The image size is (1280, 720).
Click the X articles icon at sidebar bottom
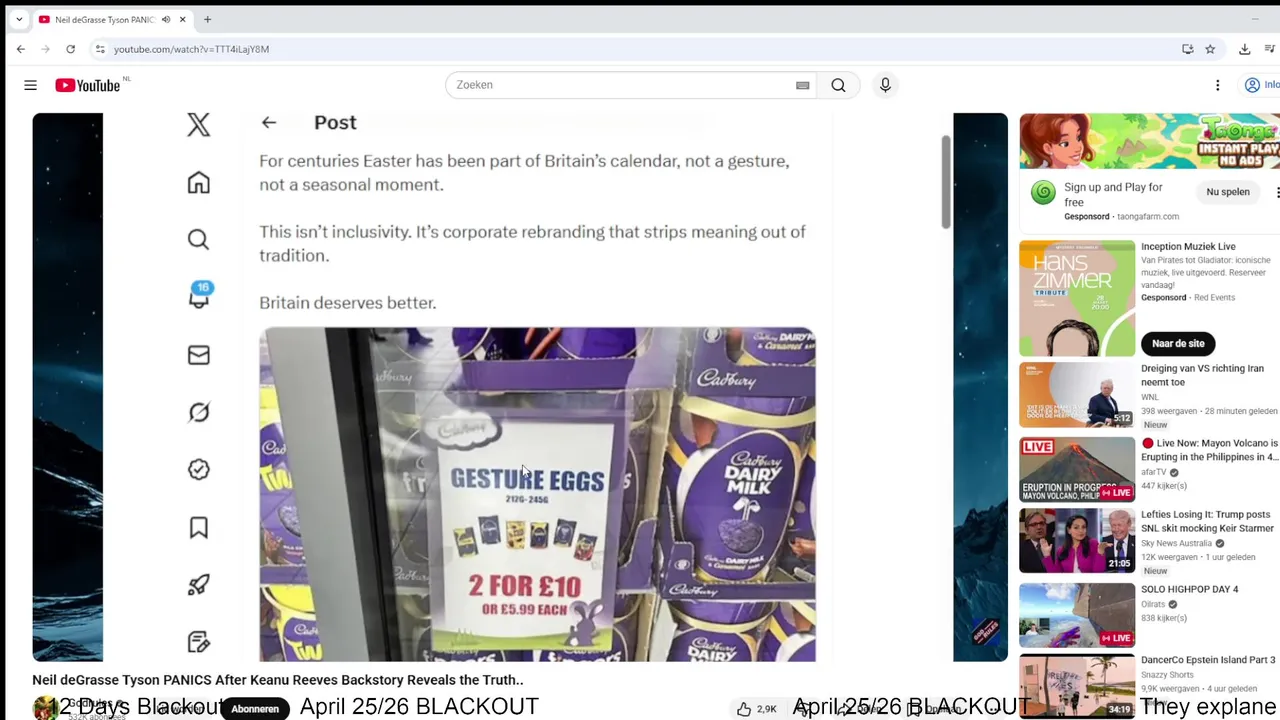coord(198,642)
